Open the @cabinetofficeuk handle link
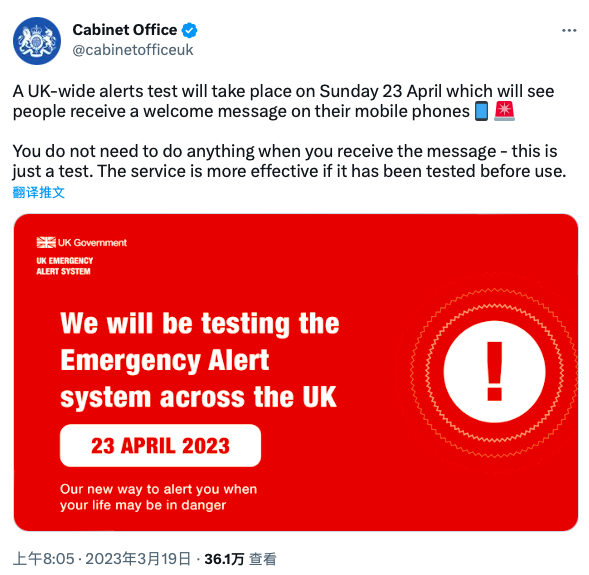Image resolution: width=589 pixels, height=575 pixels. pyautogui.click(x=133, y=50)
